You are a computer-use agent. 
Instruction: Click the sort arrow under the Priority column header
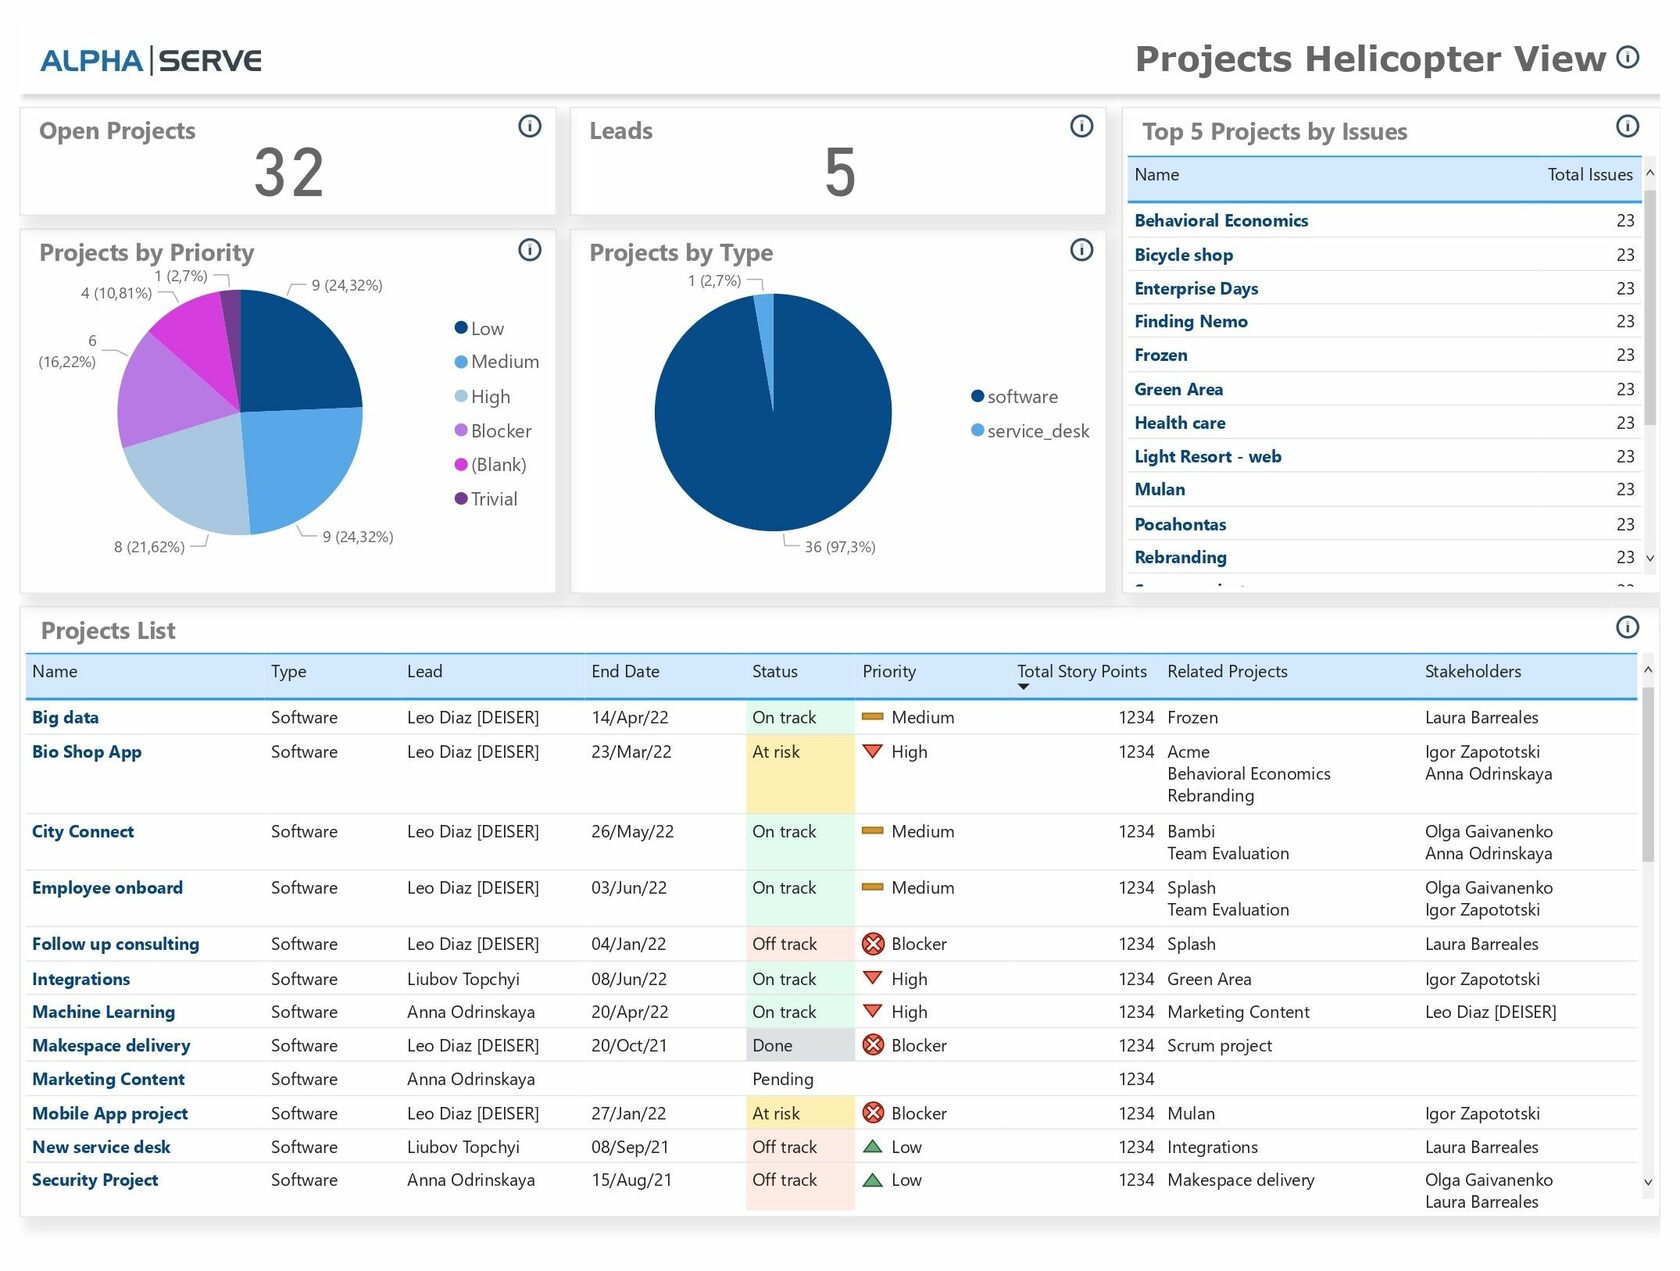pyautogui.click(x=1023, y=687)
